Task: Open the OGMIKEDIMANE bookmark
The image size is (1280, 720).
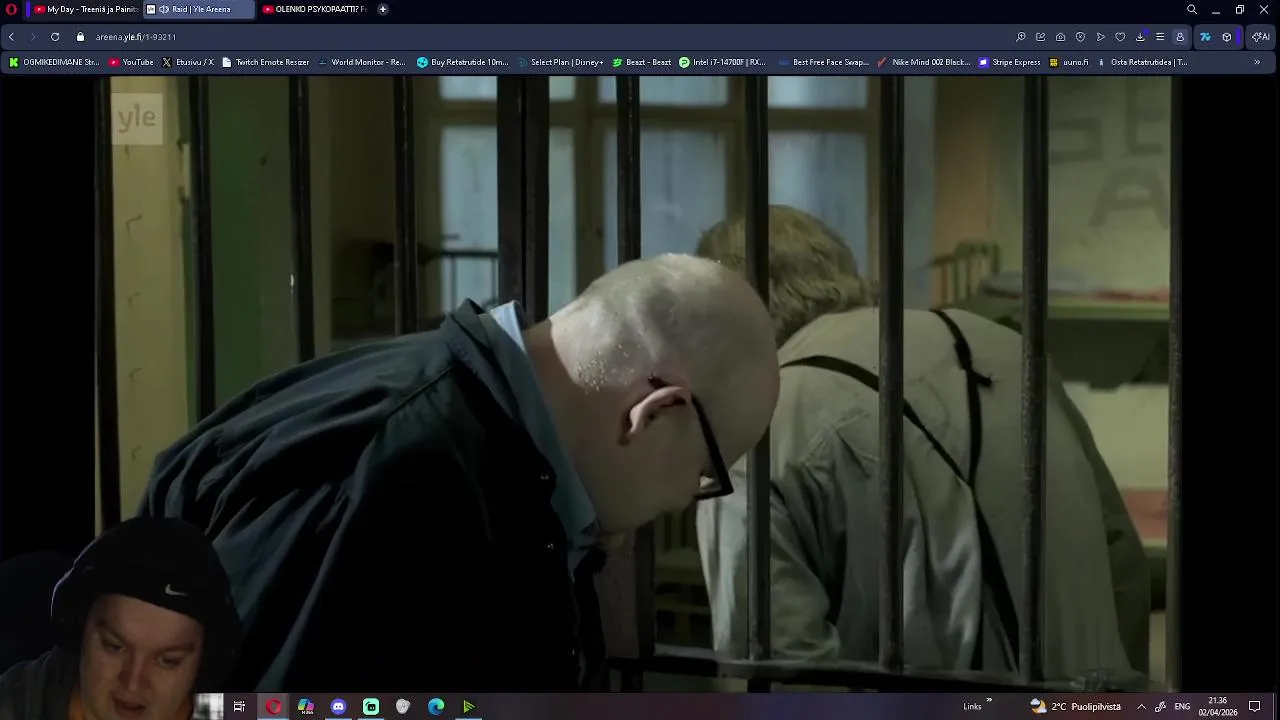Action: [x=54, y=62]
